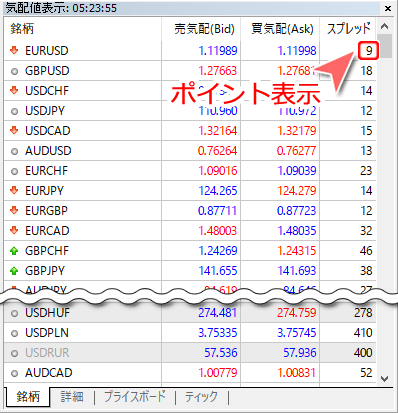The width and height of the screenshot is (398, 413).
Task: Select the USDCAD symbol name
Action: (48, 131)
